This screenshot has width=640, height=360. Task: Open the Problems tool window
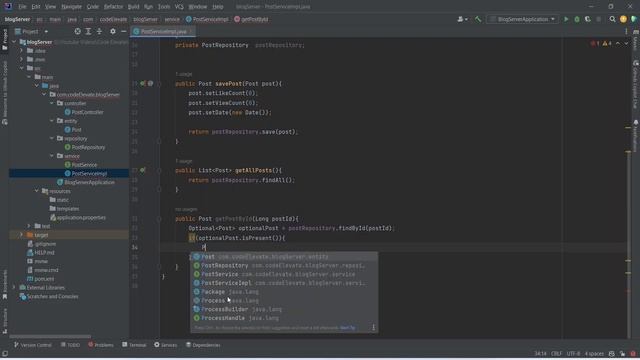click(101, 345)
